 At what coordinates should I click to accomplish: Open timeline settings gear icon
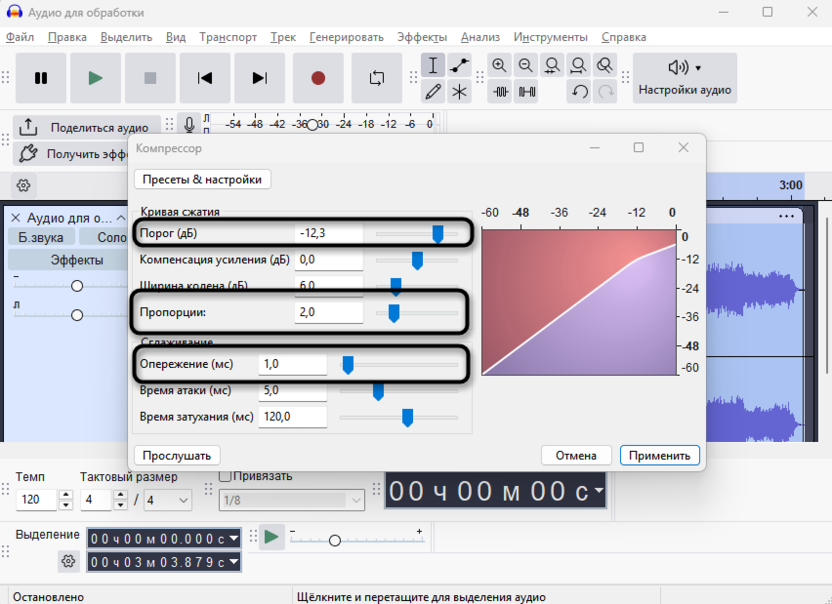(24, 185)
